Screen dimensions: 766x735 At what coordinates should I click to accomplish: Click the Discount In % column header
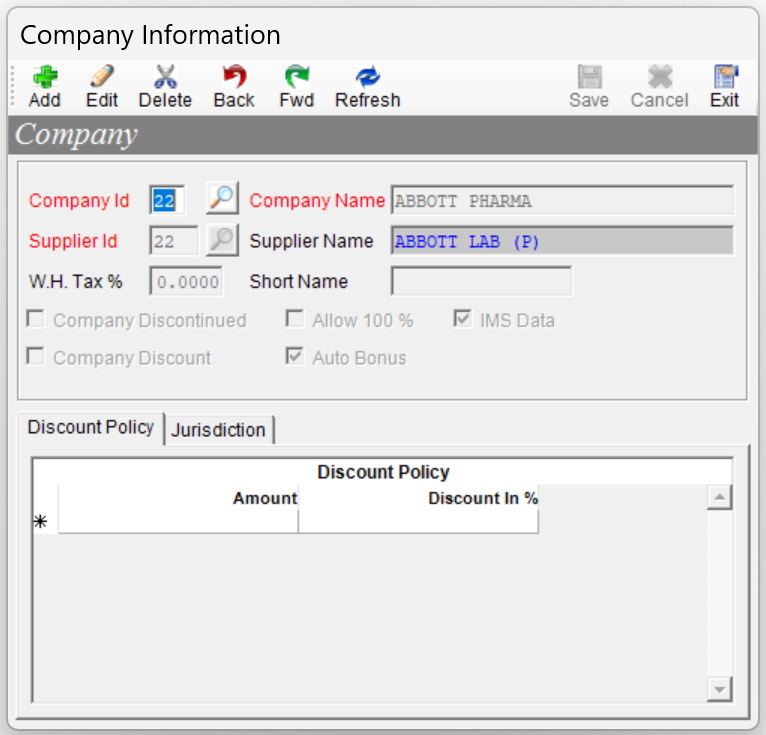pos(418,498)
